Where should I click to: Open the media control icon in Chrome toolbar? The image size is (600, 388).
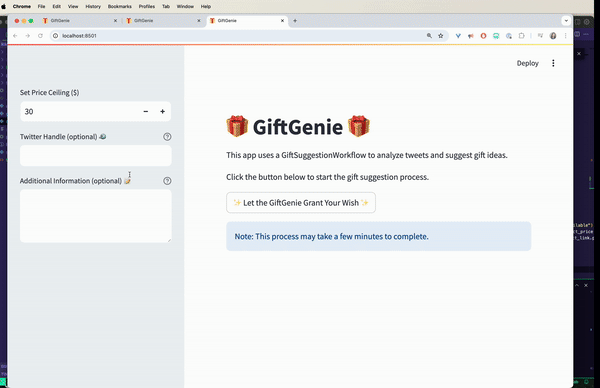[x=540, y=36]
